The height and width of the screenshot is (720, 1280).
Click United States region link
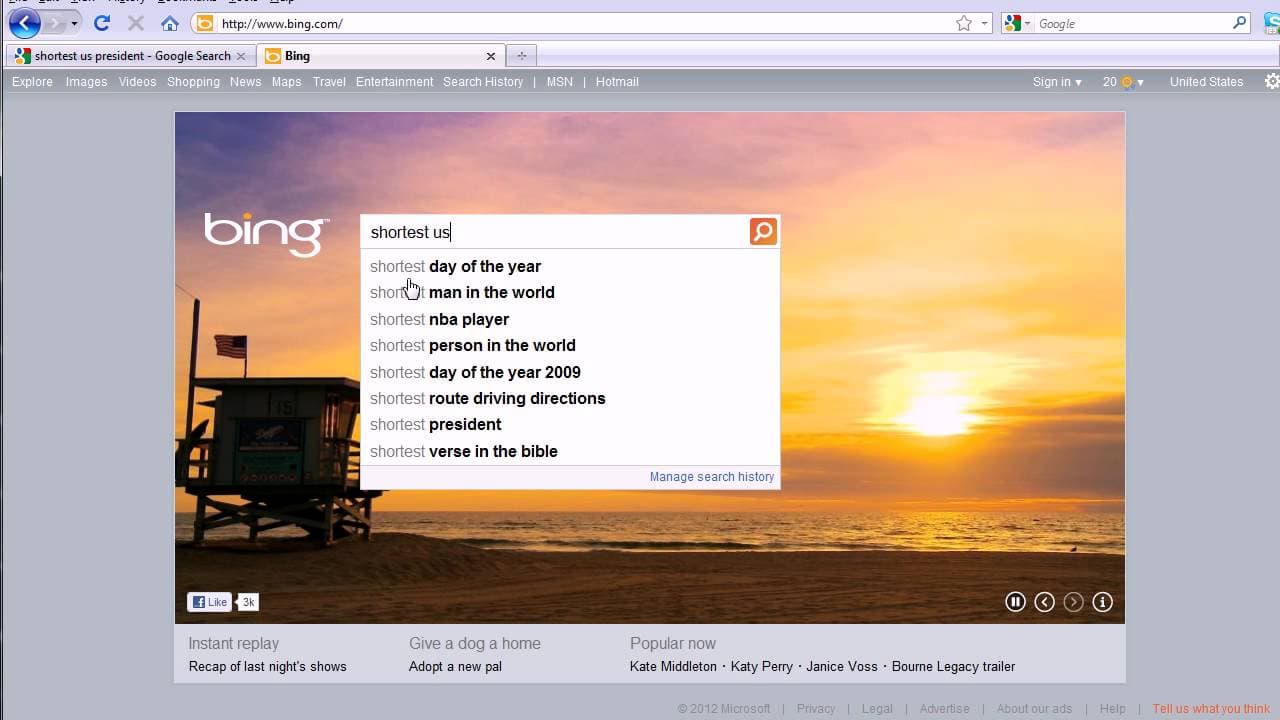click(x=1206, y=82)
